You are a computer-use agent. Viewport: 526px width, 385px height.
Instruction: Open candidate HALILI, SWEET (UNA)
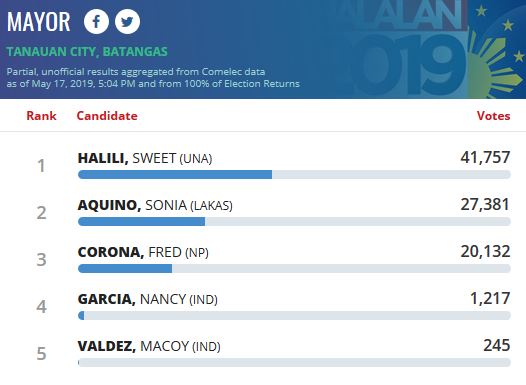pos(145,158)
